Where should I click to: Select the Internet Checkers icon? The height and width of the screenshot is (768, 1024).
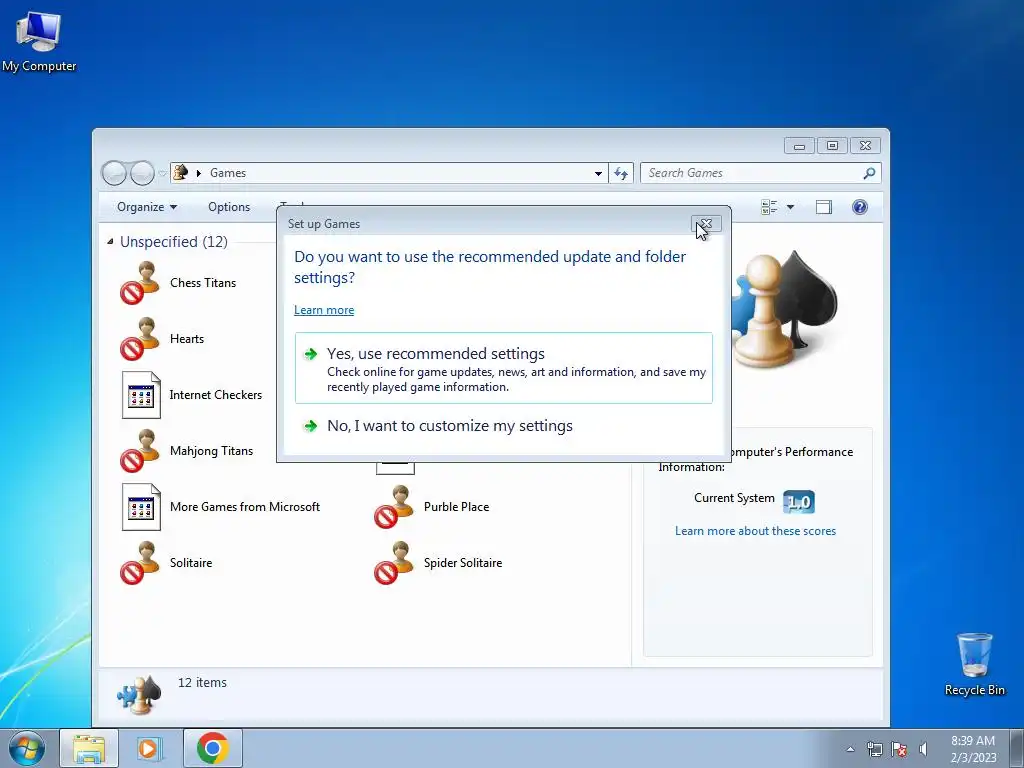click(141, 395)
